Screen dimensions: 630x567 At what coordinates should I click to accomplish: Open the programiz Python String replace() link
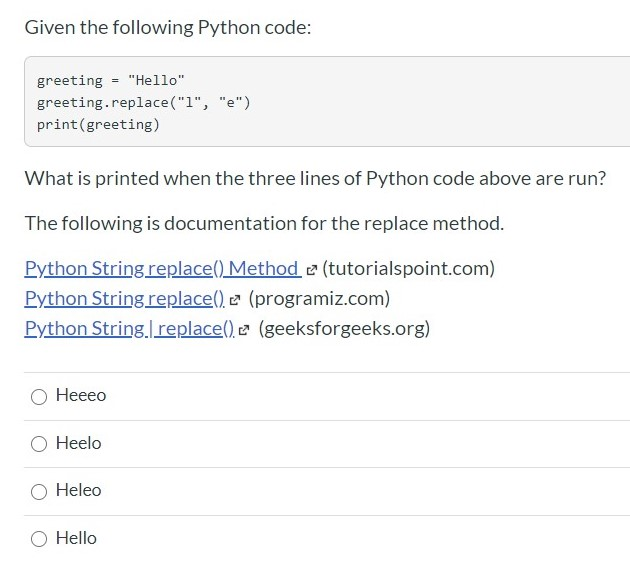(124, 298)
